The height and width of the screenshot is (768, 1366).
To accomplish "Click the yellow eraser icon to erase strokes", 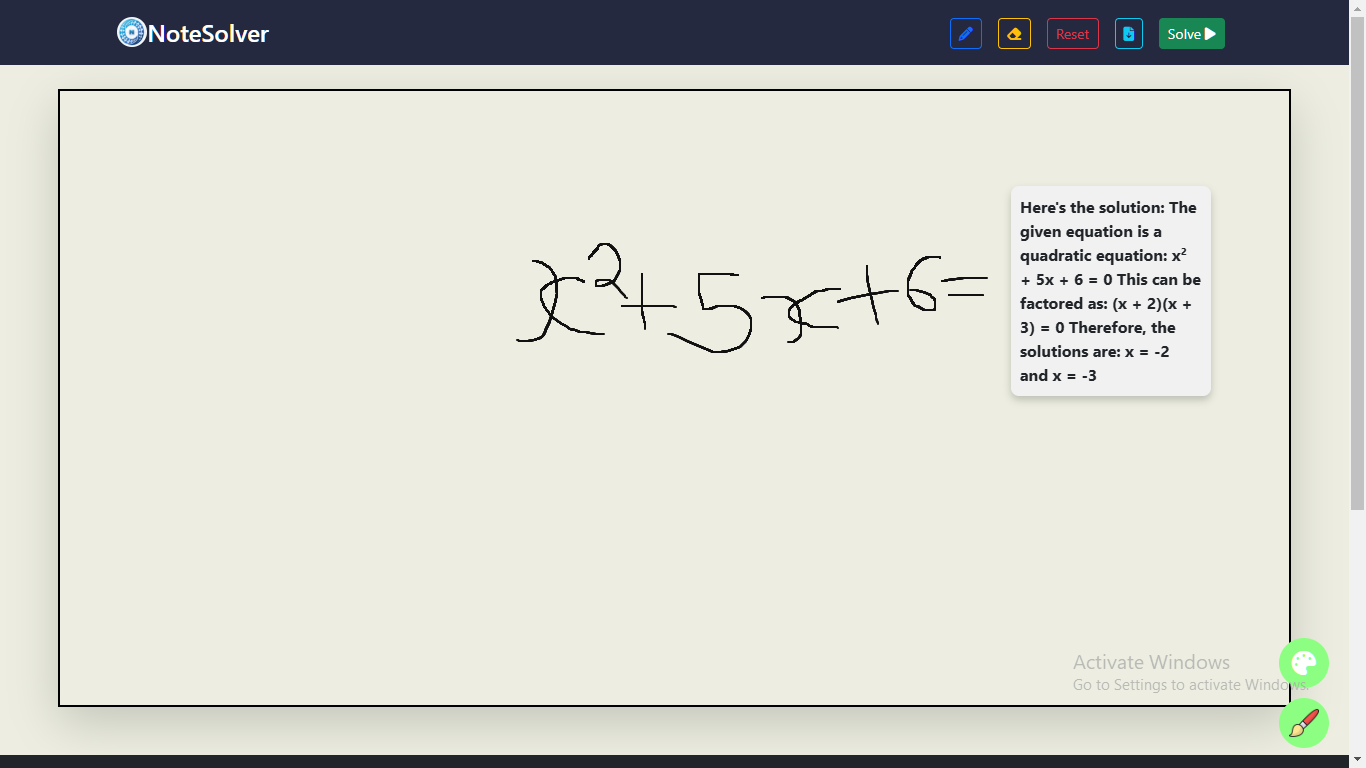I will (x=1014, y=33).
